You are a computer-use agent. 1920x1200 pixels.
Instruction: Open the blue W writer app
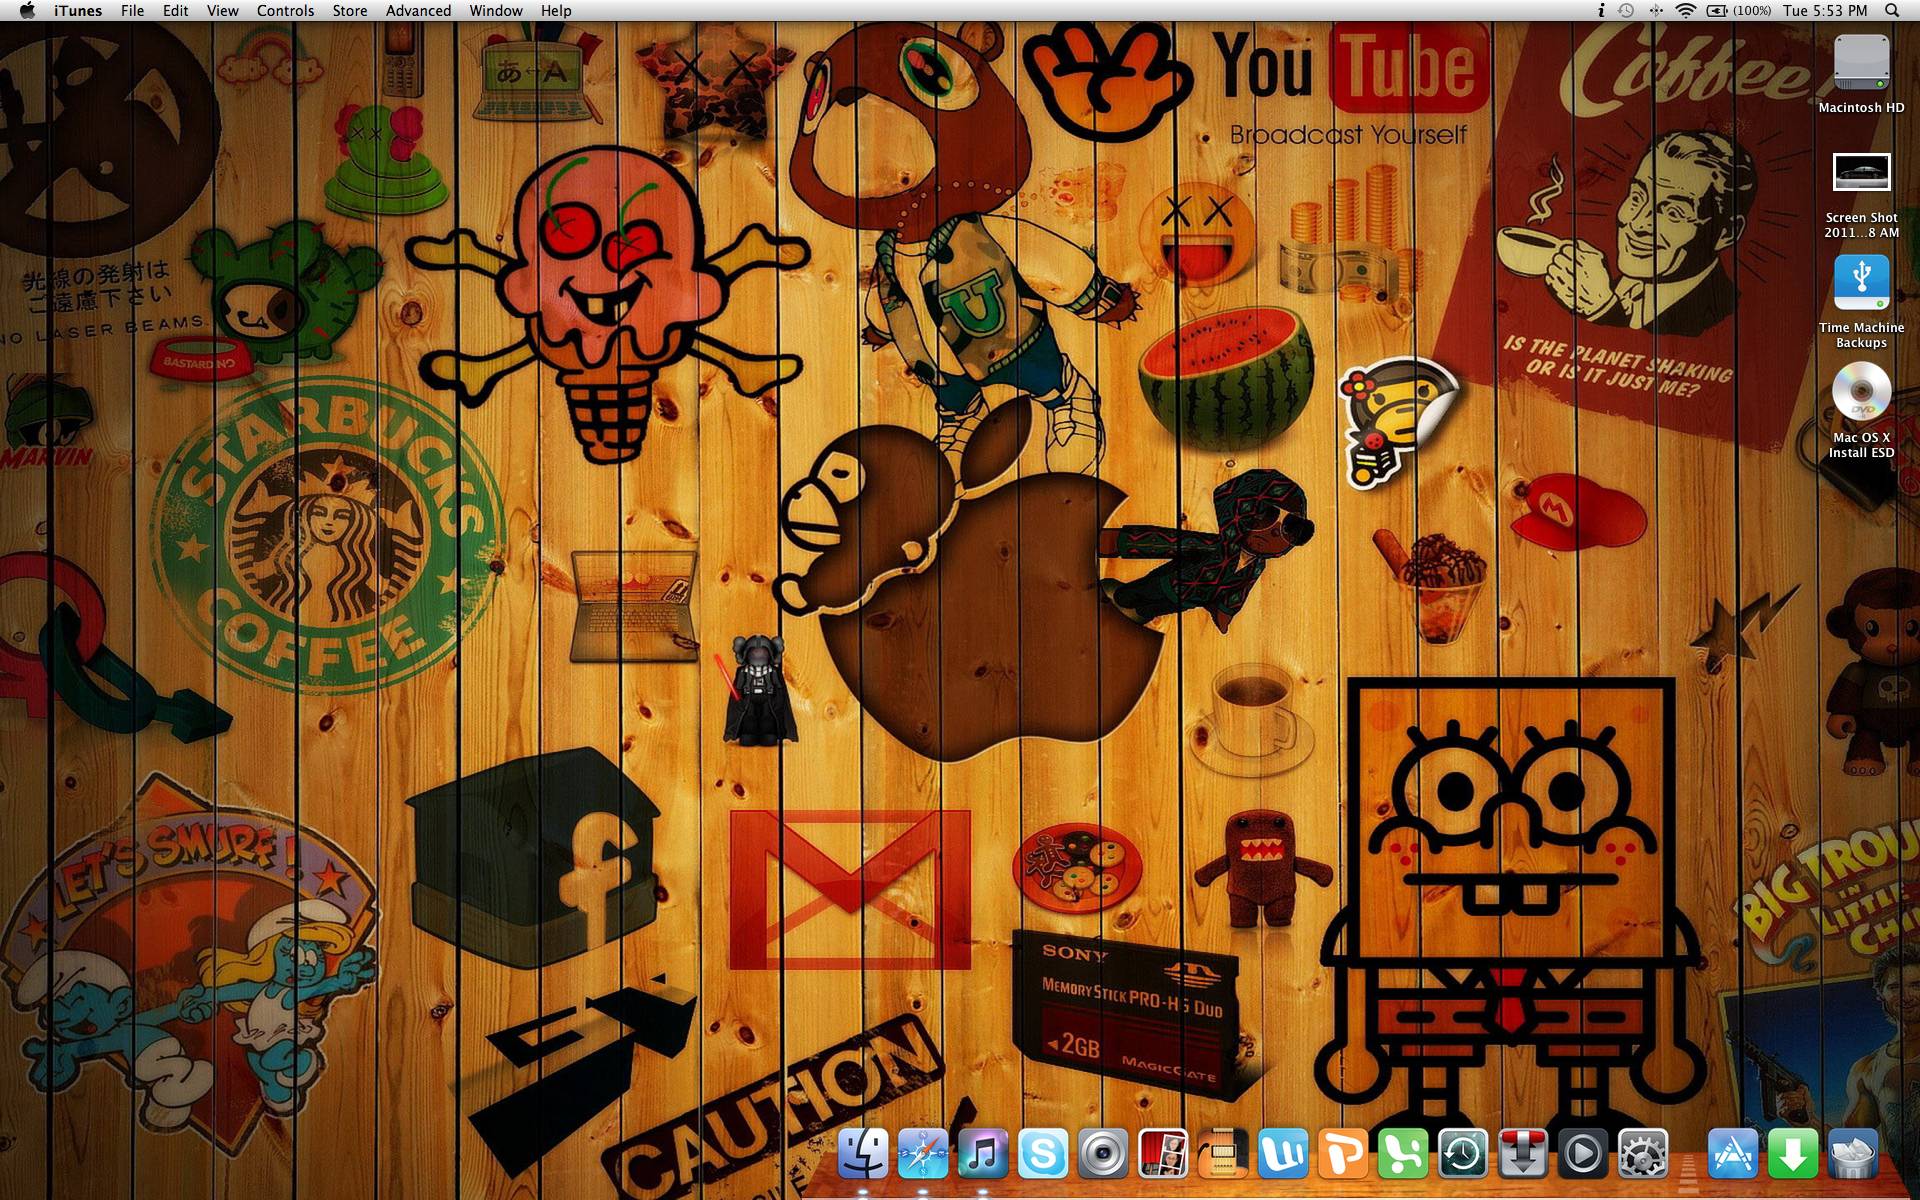point(1282,1155)
